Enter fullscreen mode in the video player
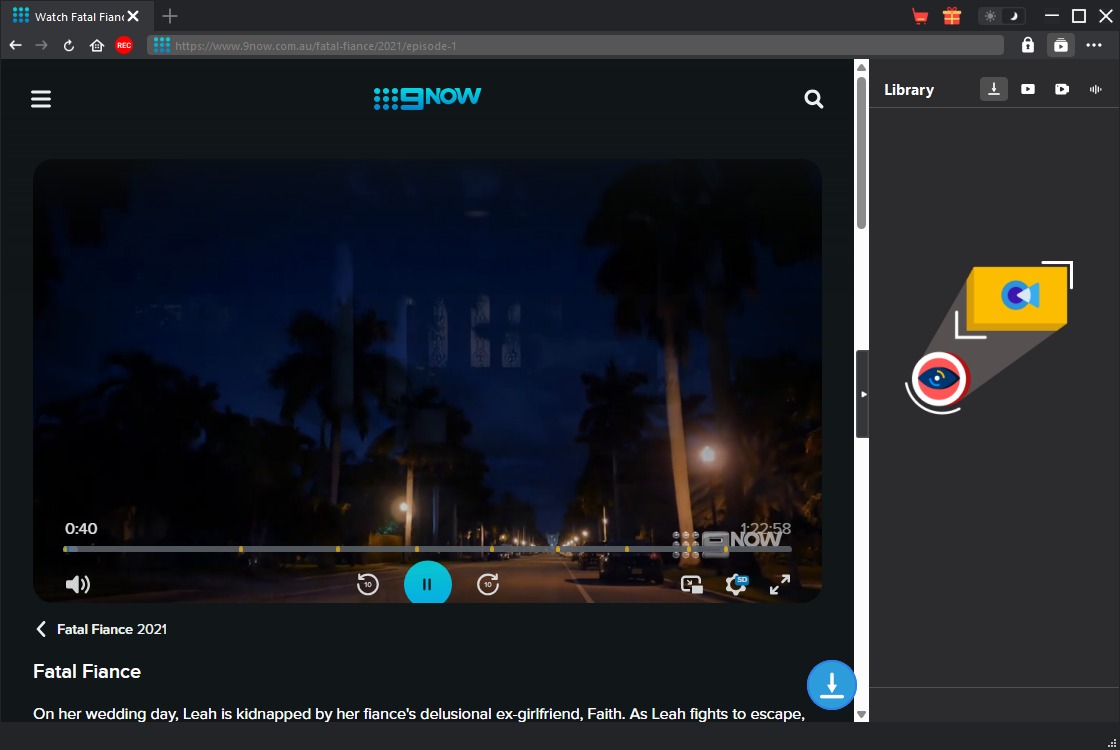The height and width of the screenshot is (750, 1120). 780,585
